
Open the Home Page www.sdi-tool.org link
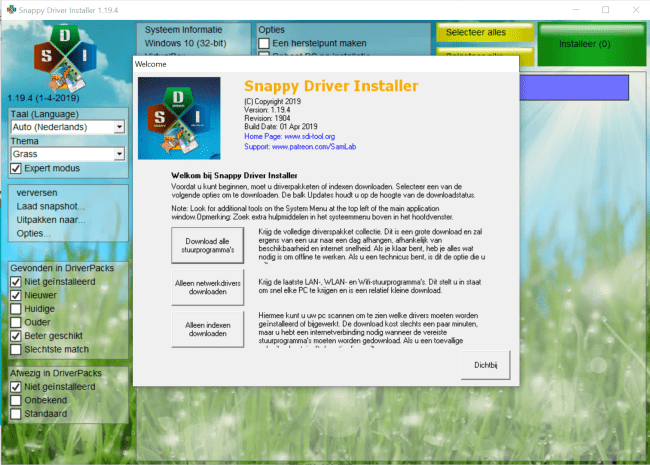click(x=289, y=136)
